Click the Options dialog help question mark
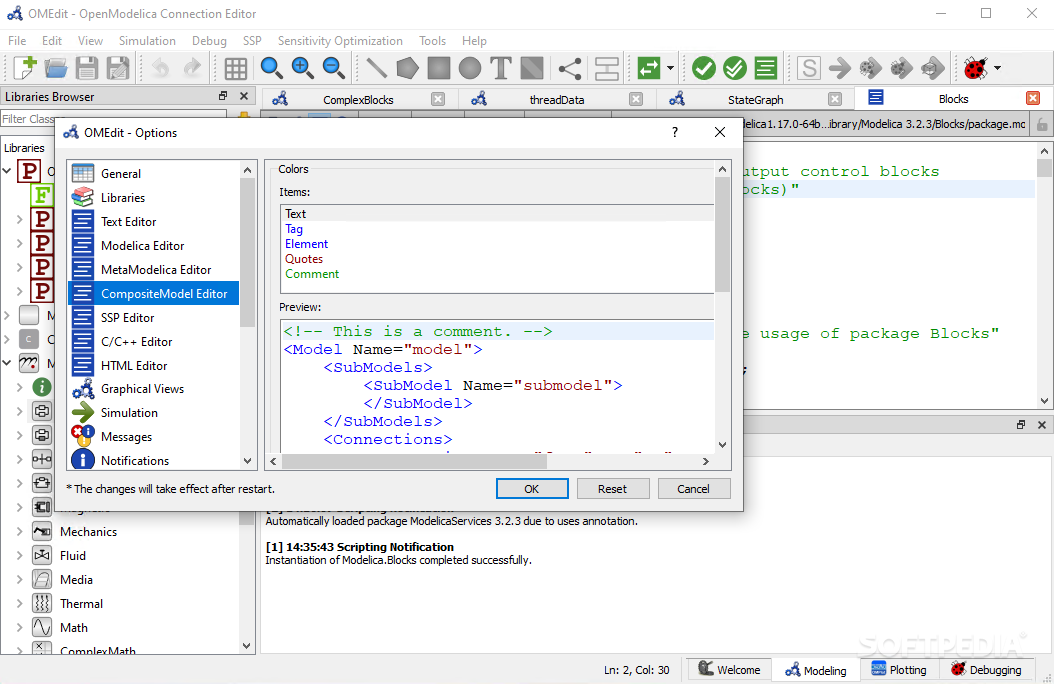 point(675,132)
